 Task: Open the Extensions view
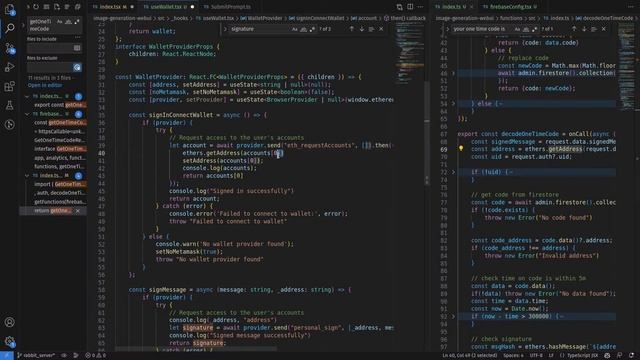9,86
